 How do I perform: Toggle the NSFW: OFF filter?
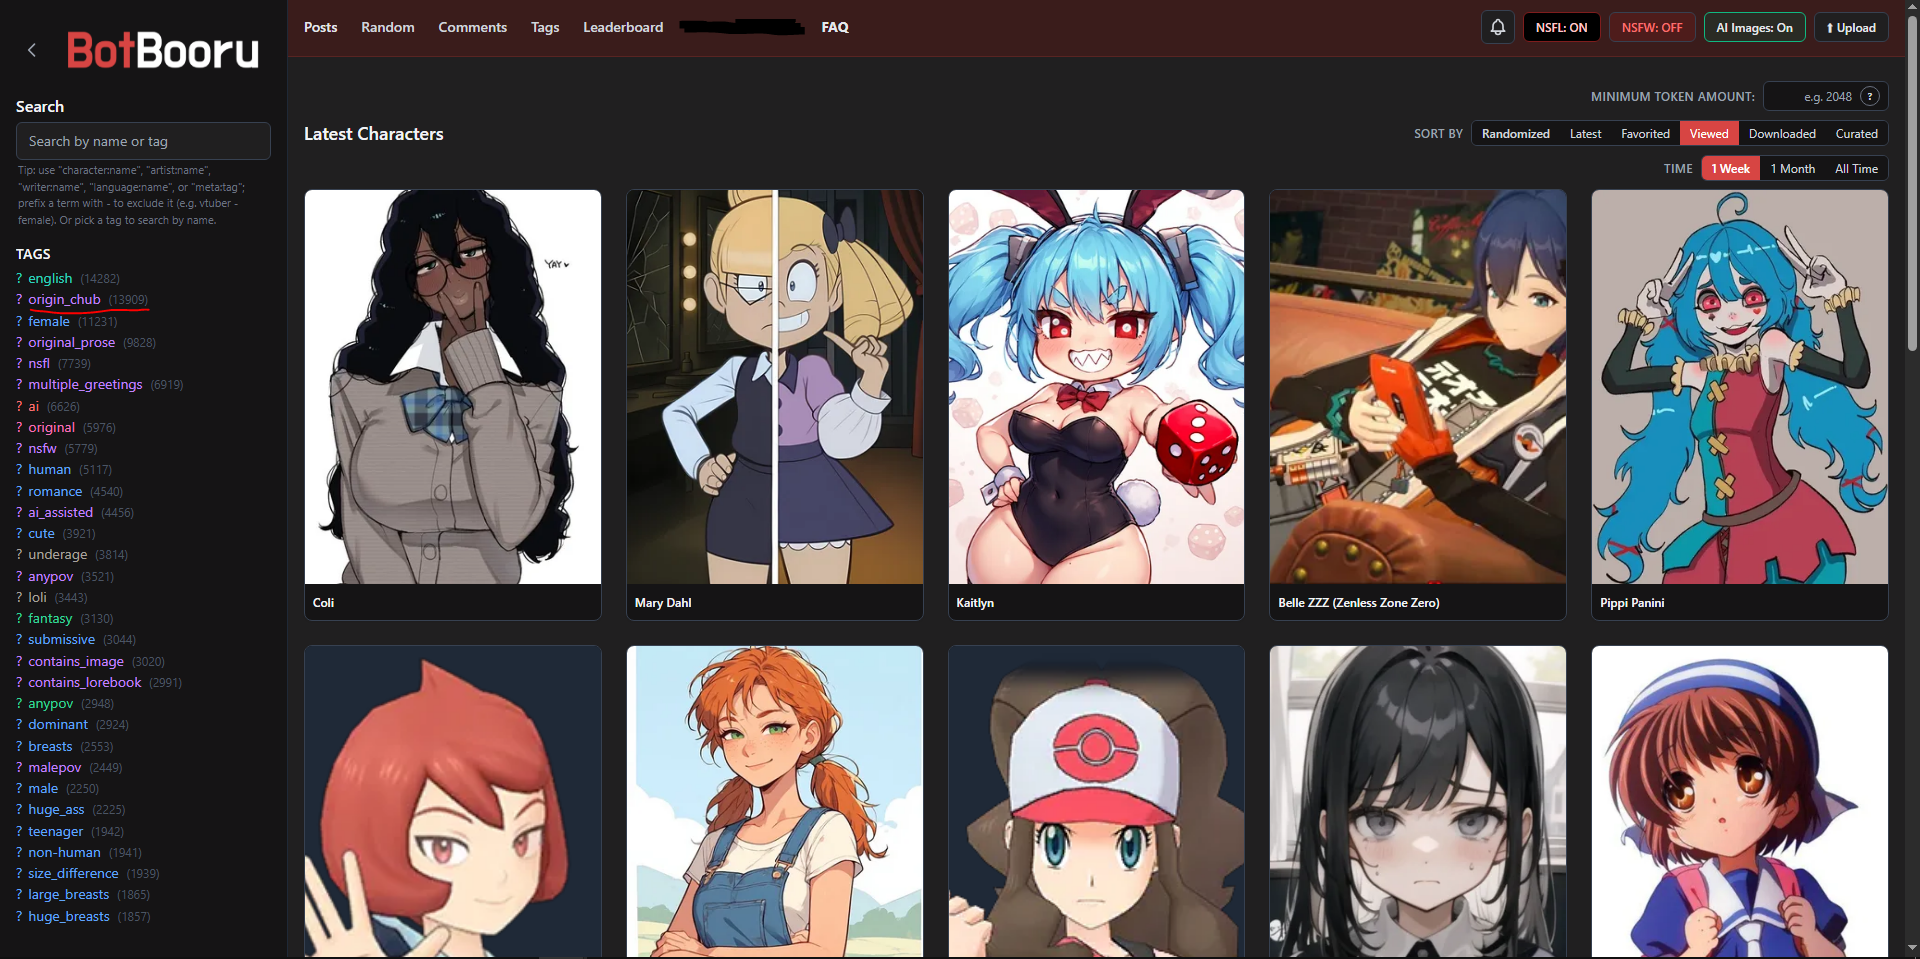pos(1652,28)
